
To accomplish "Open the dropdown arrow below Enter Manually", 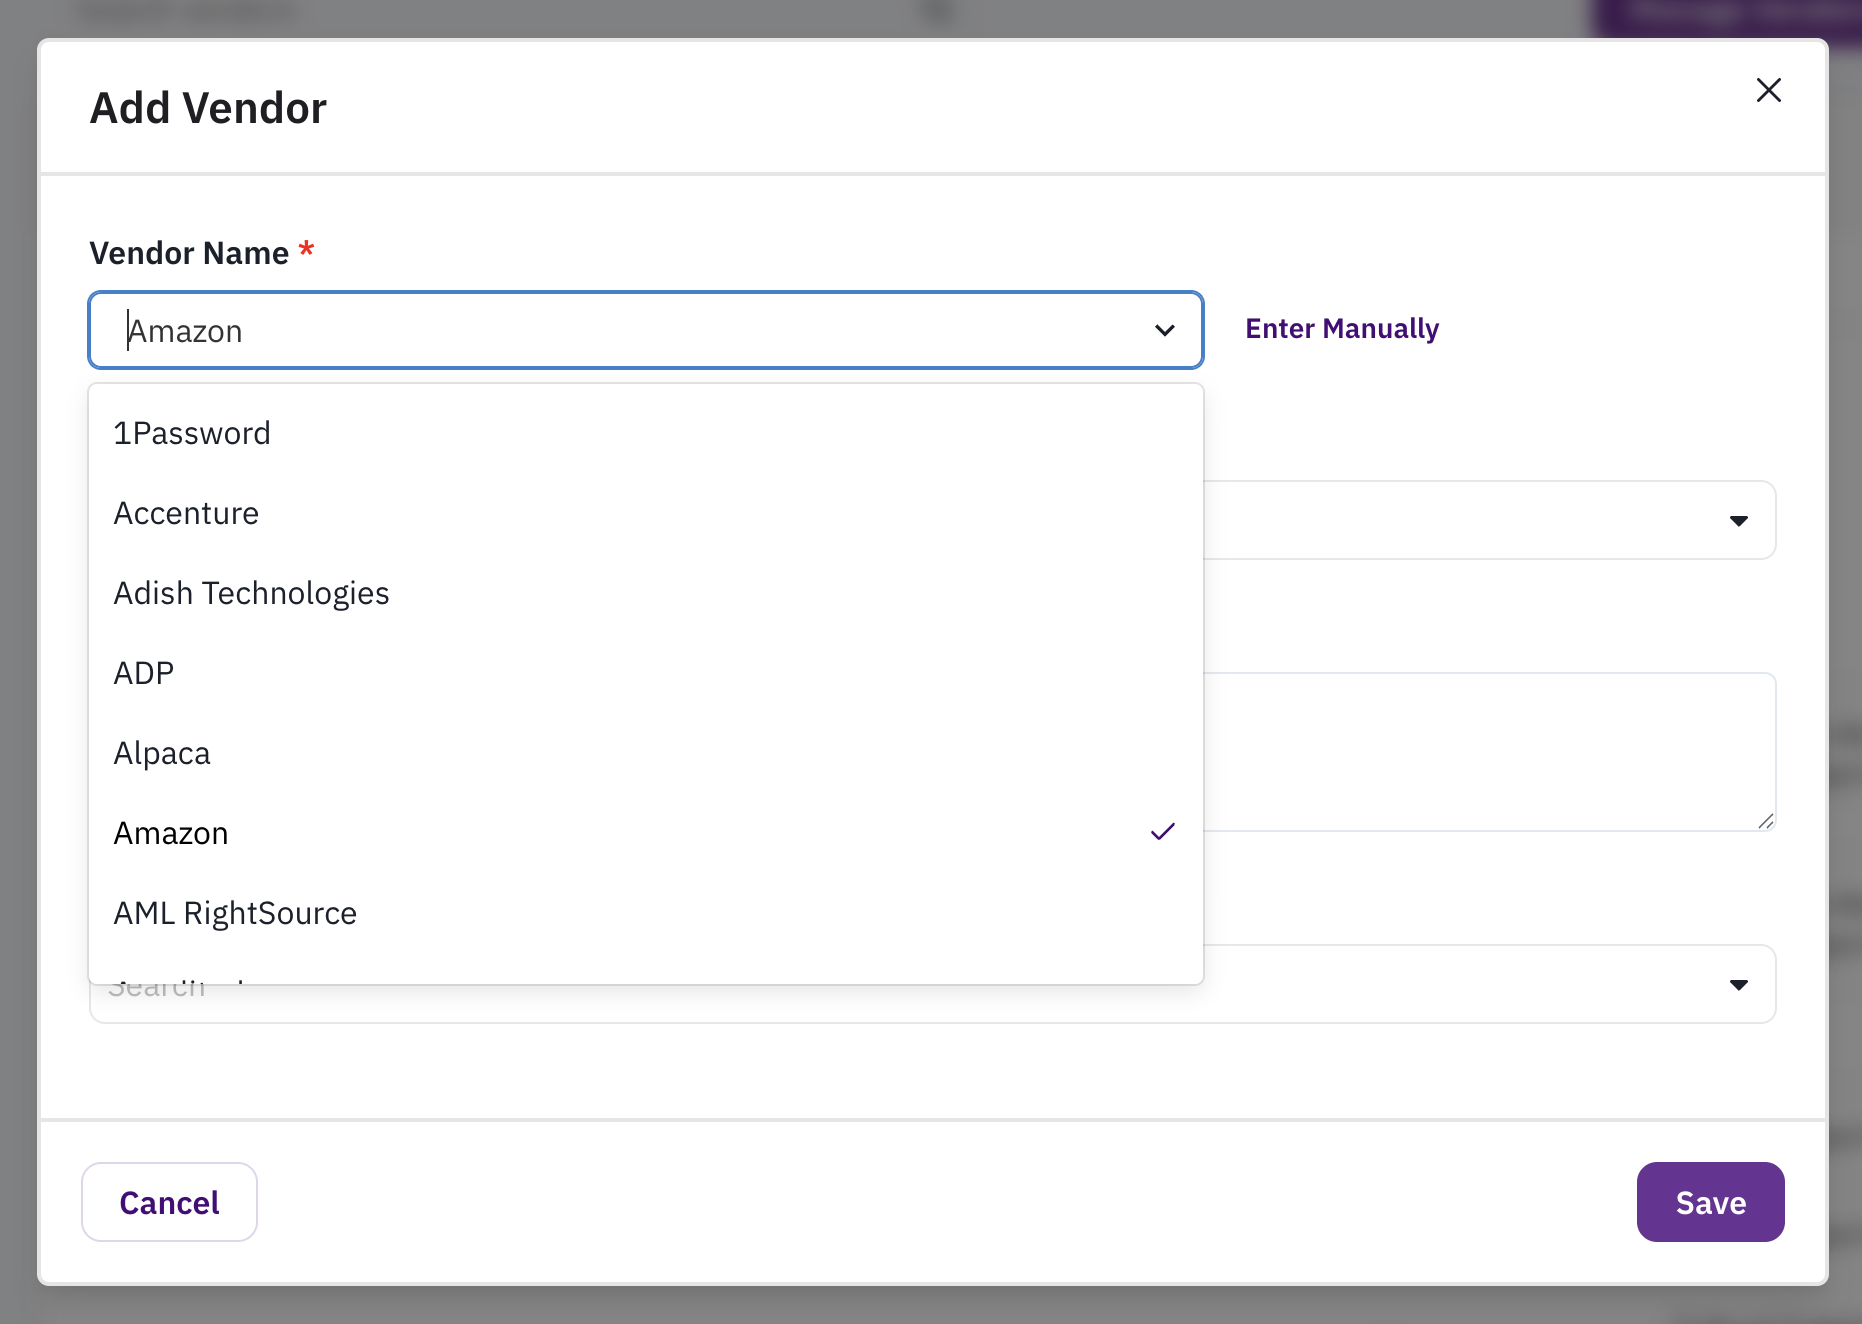I will [1738, 520].
